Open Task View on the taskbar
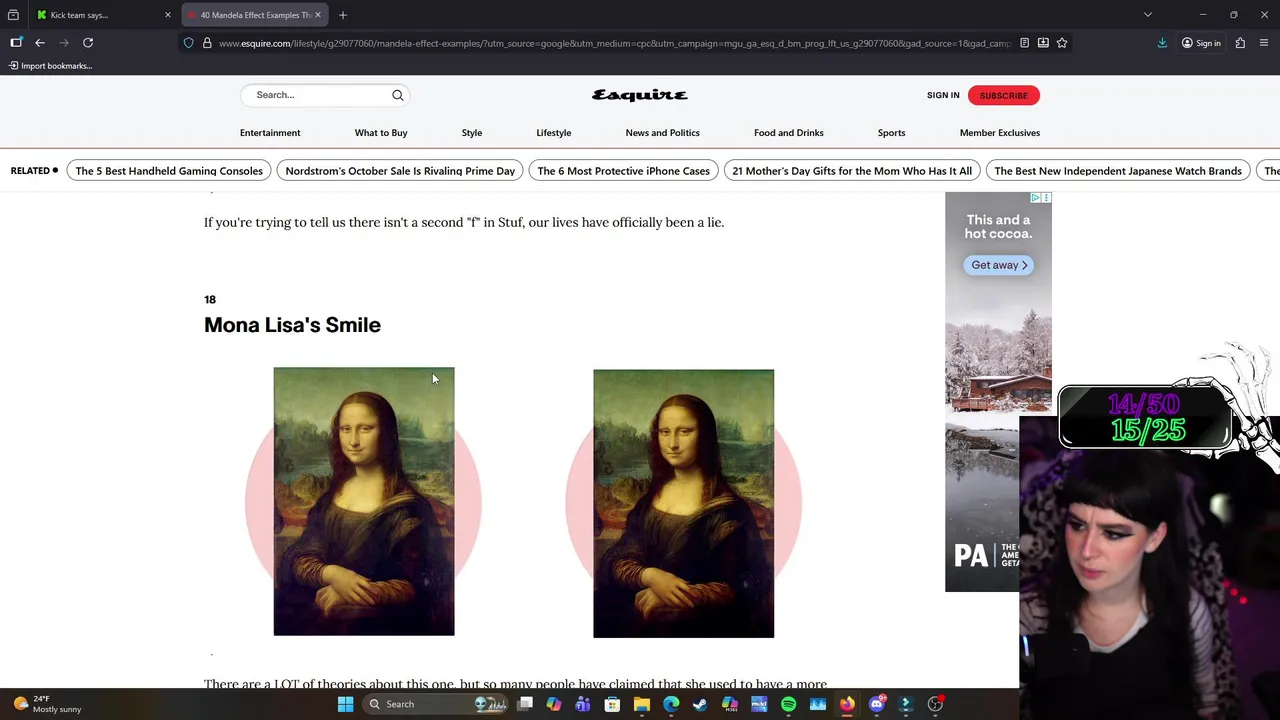Viewport: 1280px width, 720px height. coord(525,704)
